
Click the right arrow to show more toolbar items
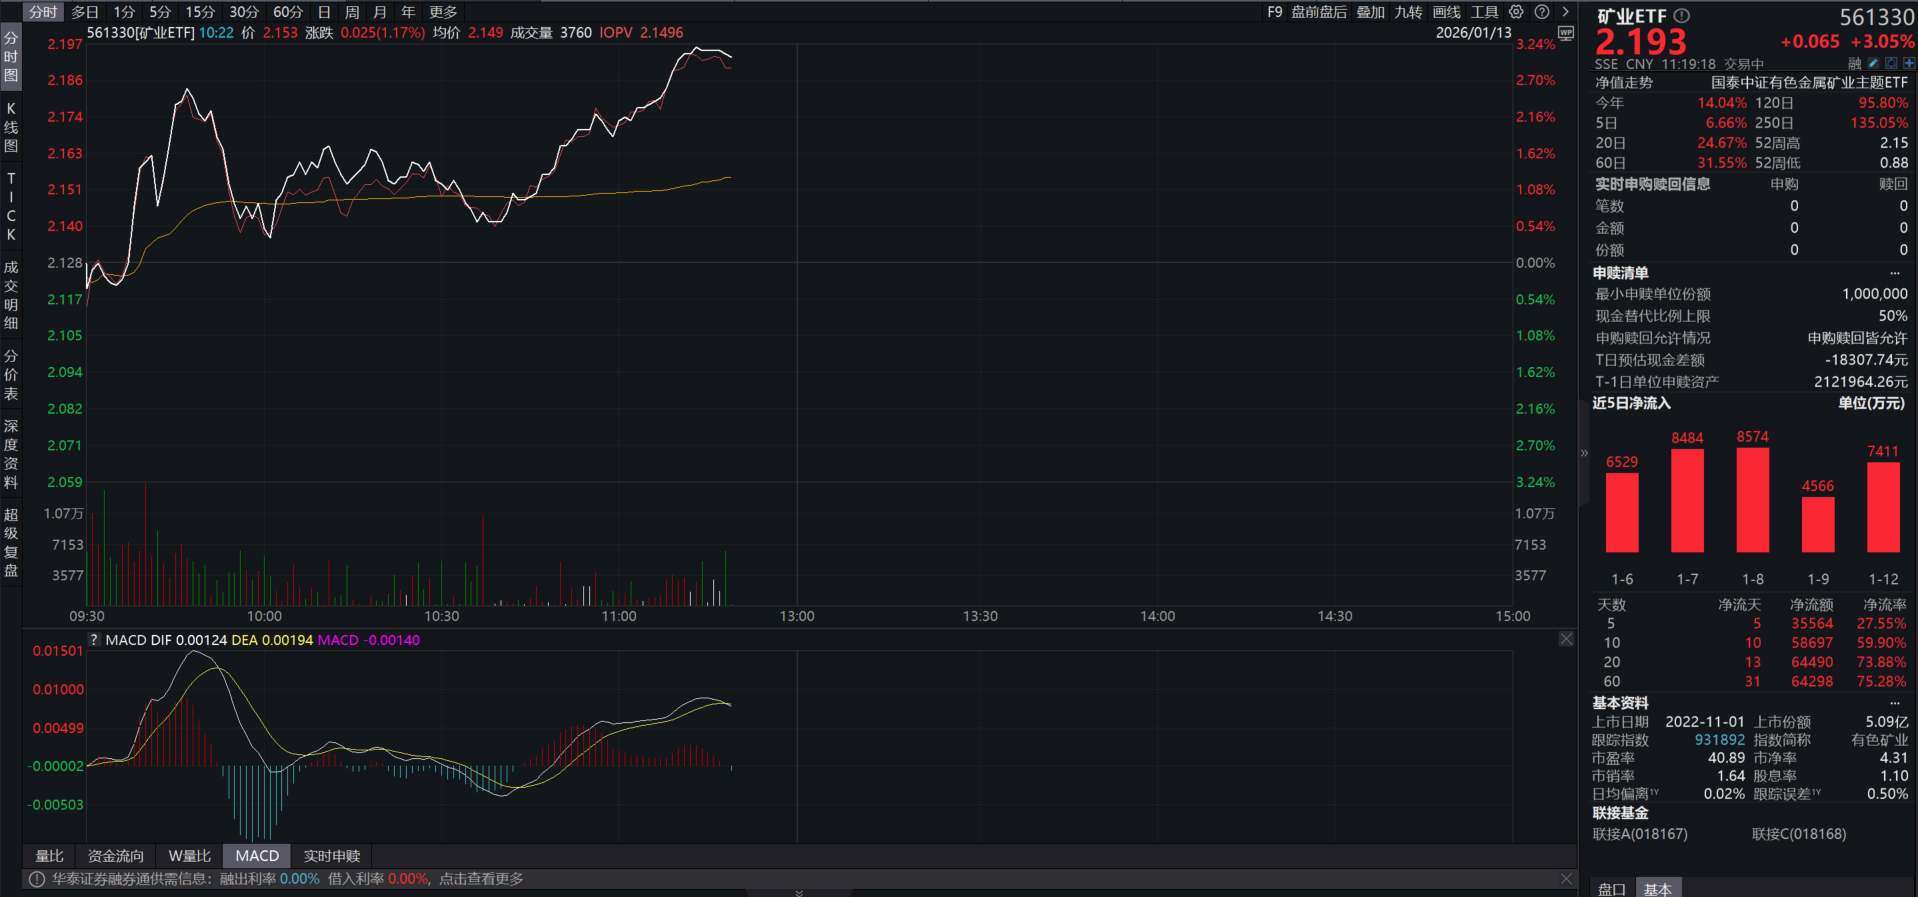[1565, 12]
